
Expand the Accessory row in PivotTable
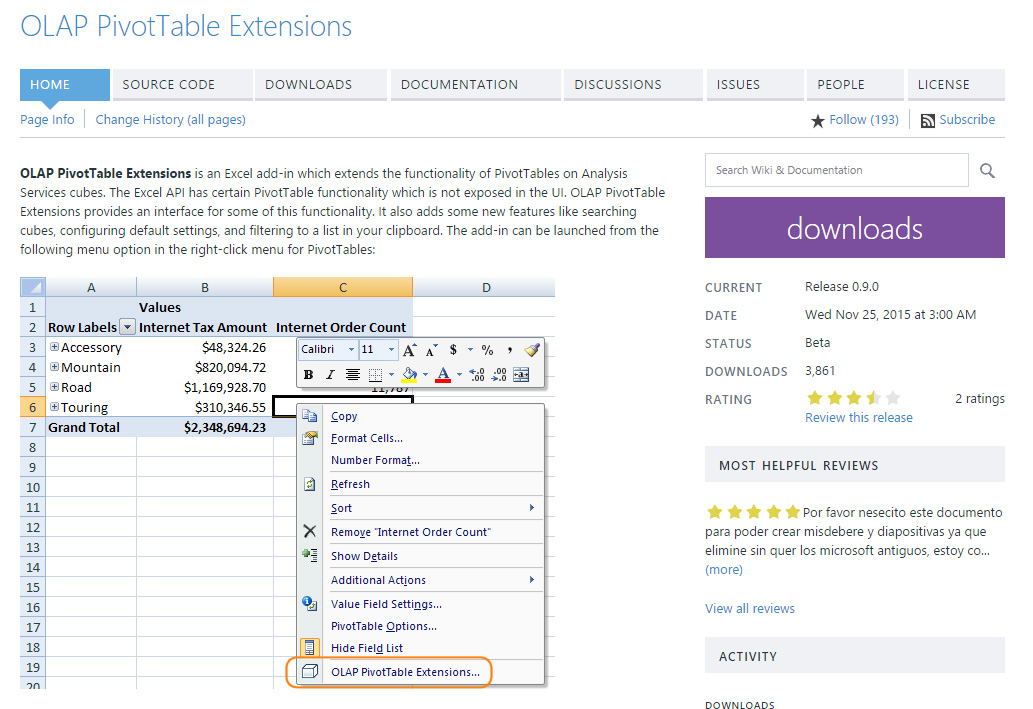(x=54, y=348)
